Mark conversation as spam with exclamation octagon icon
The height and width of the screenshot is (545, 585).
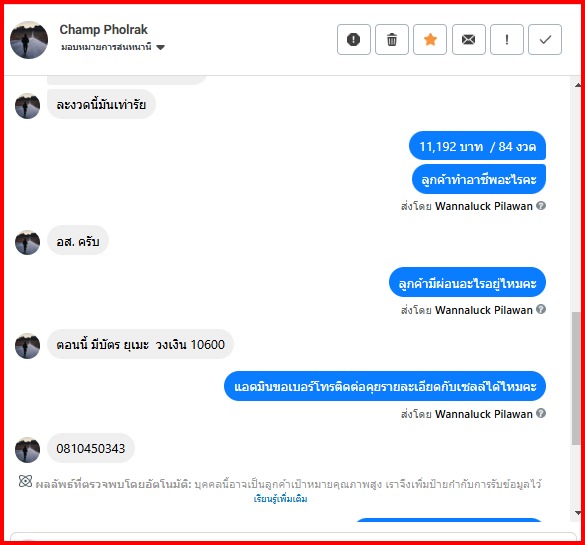[353, 40]
